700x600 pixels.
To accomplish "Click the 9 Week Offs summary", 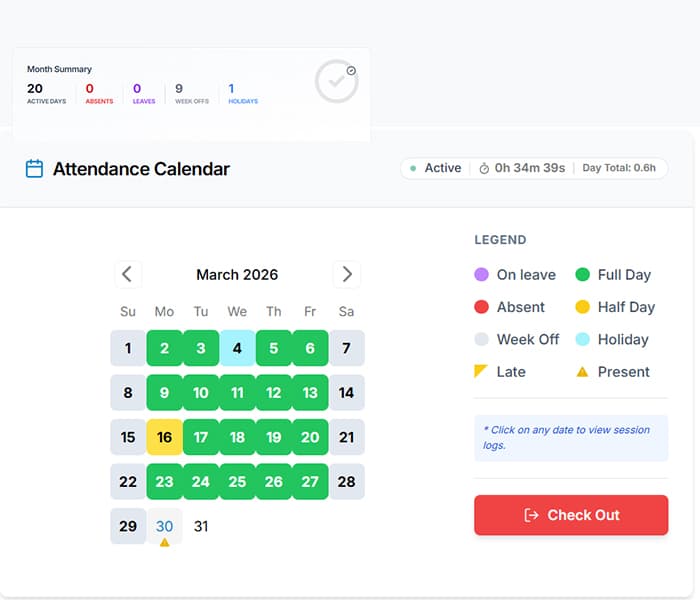I will click(192, 93).
